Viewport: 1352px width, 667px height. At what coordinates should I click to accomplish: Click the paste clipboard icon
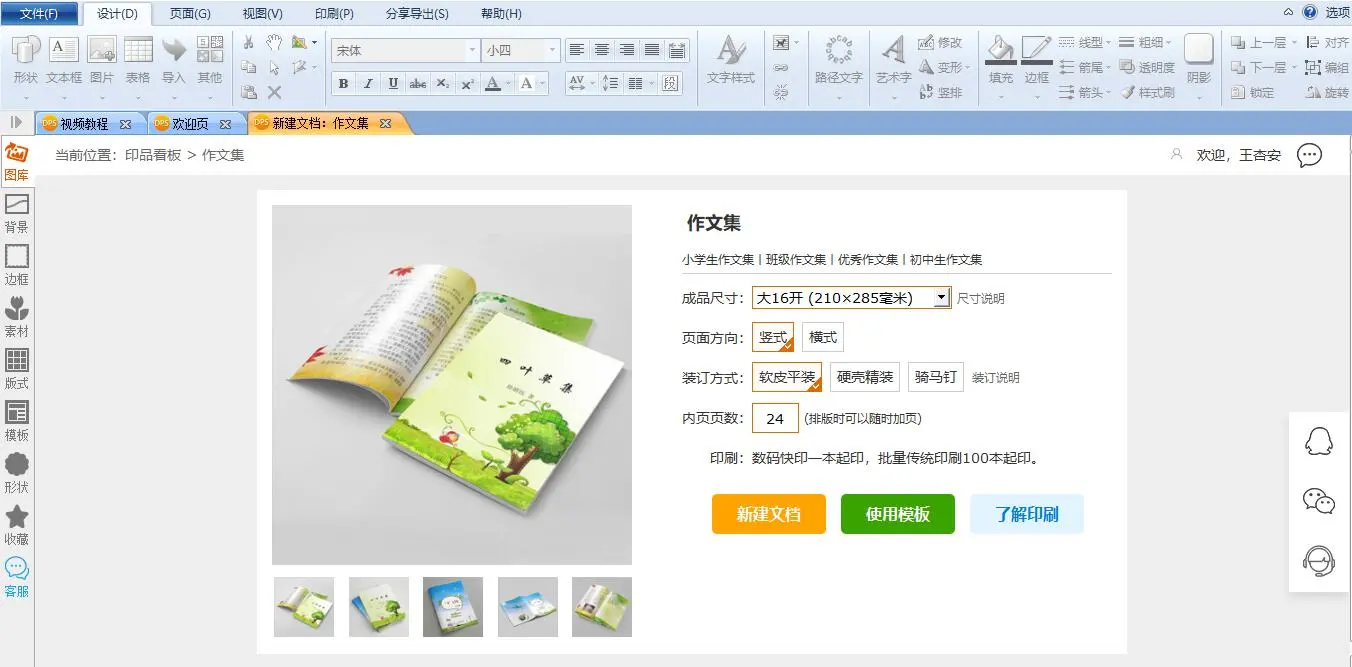click(x=249, y=92)
